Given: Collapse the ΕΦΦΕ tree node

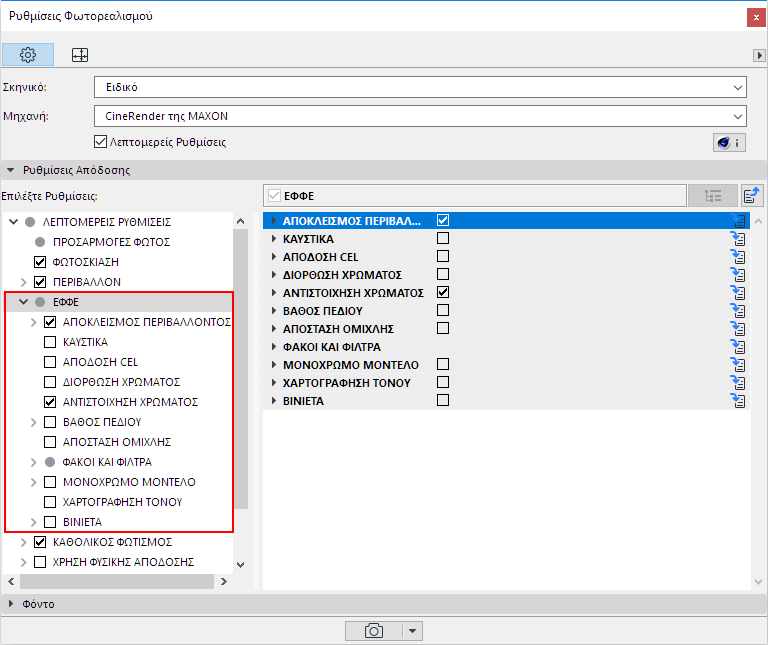Looking at the screenshot, I should click(x=23, y=302).
